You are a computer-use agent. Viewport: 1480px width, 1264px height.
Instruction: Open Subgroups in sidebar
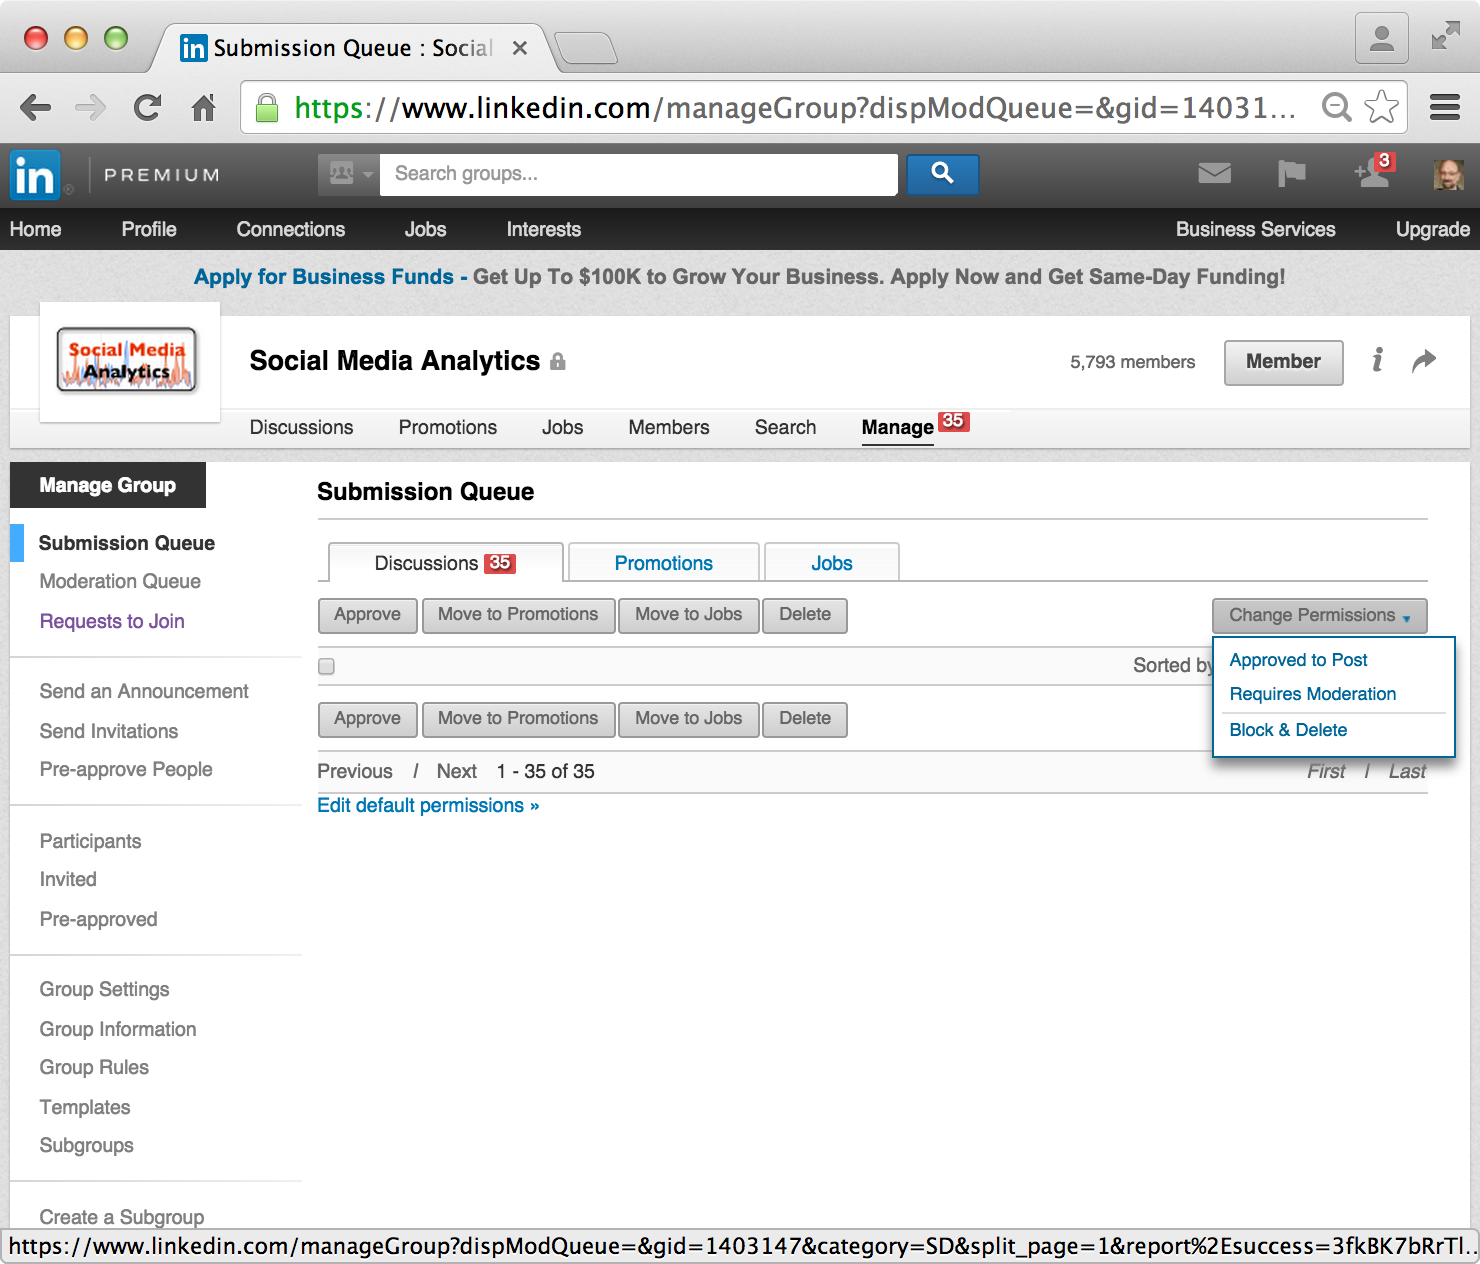tap(86, 1146)
